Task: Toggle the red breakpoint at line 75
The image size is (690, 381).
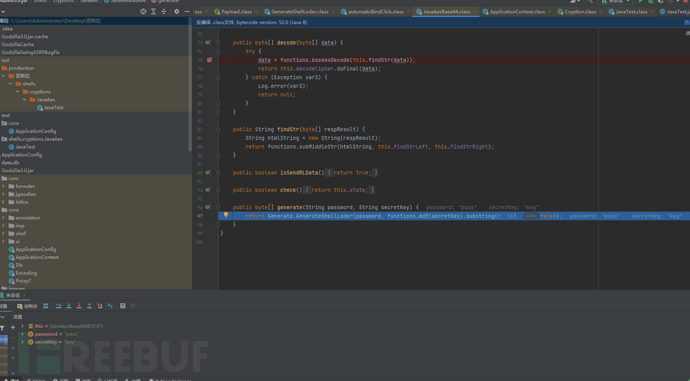Action: (209, 60)
